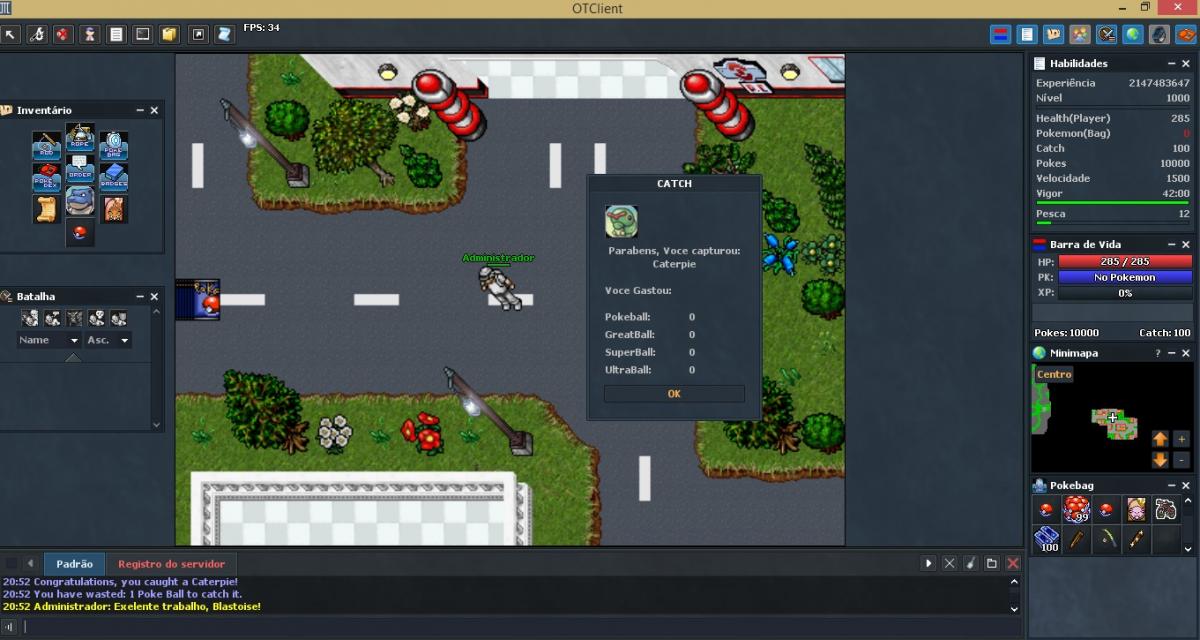Click the arrow cursor icon in top toolbar
The width and height of the screenshot is (1200, 640).
pos(11,34)
